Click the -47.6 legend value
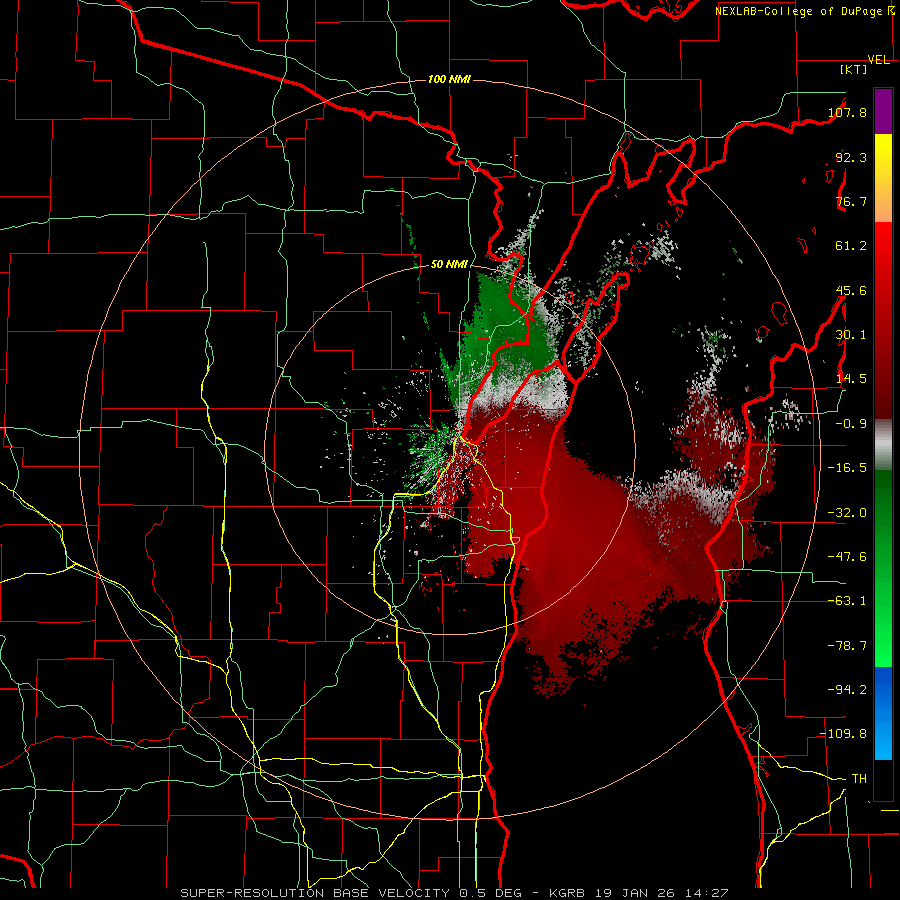The image size is (900, 900). (847, 557)
